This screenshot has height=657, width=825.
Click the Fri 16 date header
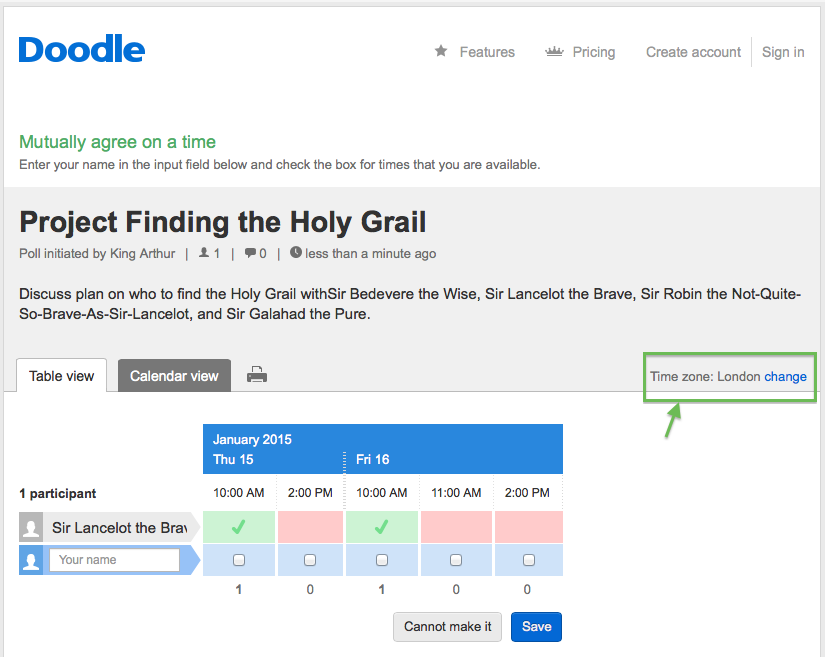(373, 459)
